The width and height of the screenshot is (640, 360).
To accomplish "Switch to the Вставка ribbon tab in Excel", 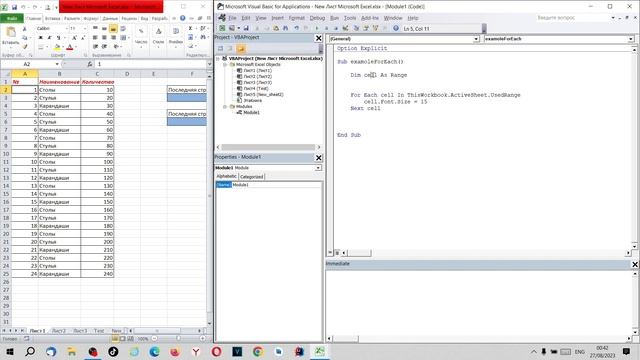I will coord(52,18).
